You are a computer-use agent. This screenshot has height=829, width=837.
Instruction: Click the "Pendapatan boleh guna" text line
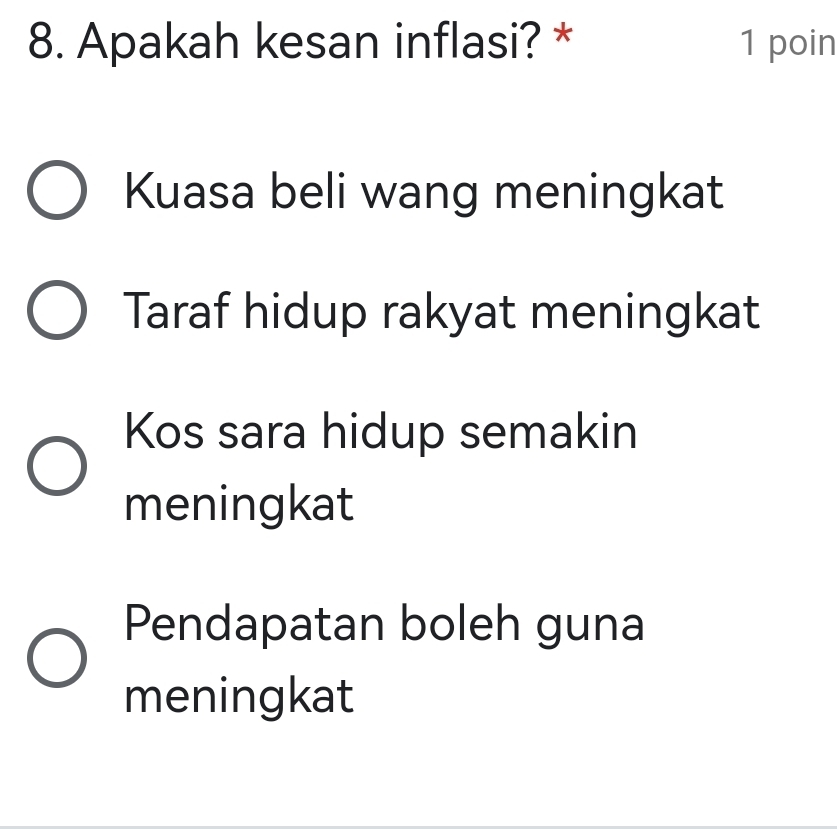click(x=386, y=626)
